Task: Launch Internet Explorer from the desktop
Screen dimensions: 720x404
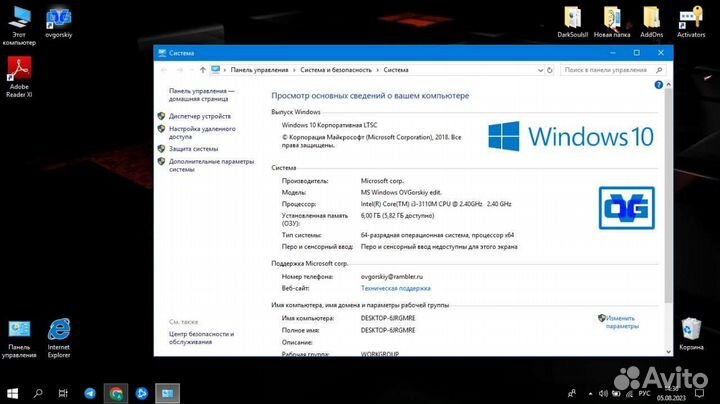Action: (59, 338)
